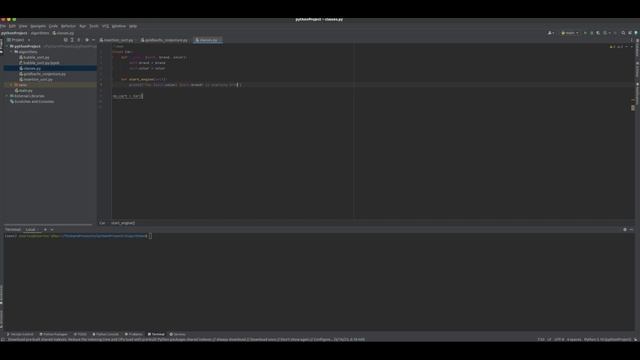
Task: Click pythonProject in the navigation bar
Action: (14, 33)
